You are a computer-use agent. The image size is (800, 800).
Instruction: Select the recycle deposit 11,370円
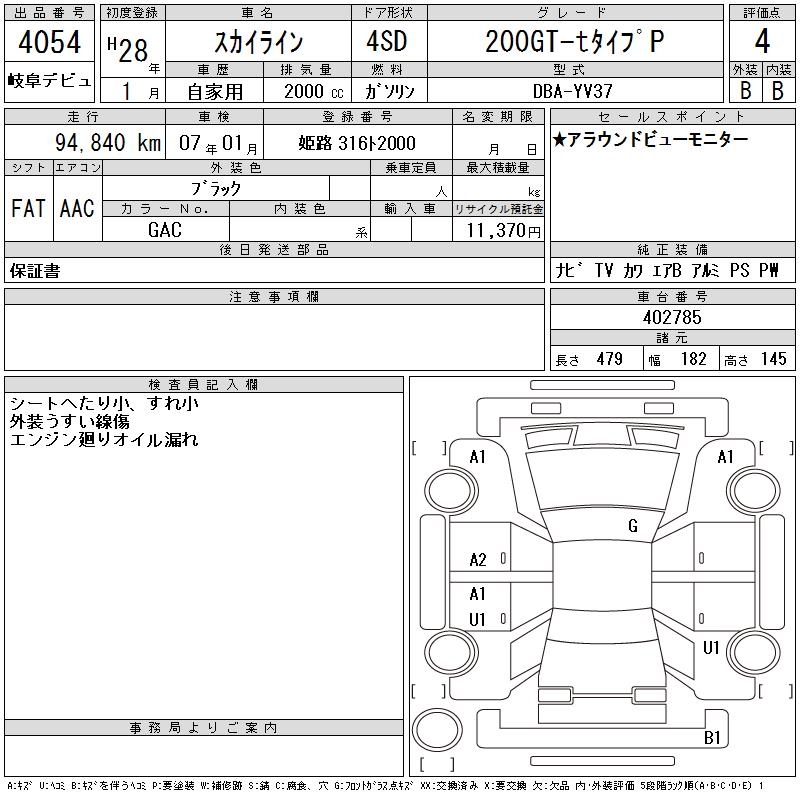(503, 230)
